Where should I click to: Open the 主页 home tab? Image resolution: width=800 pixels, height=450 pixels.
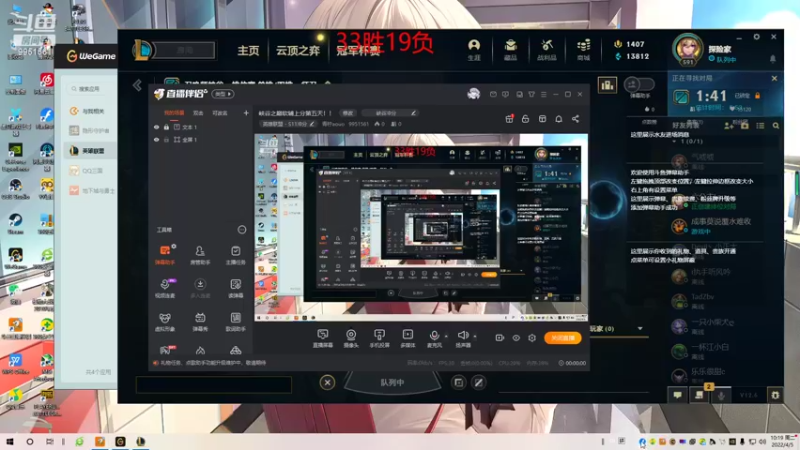[x=248, y=51]
